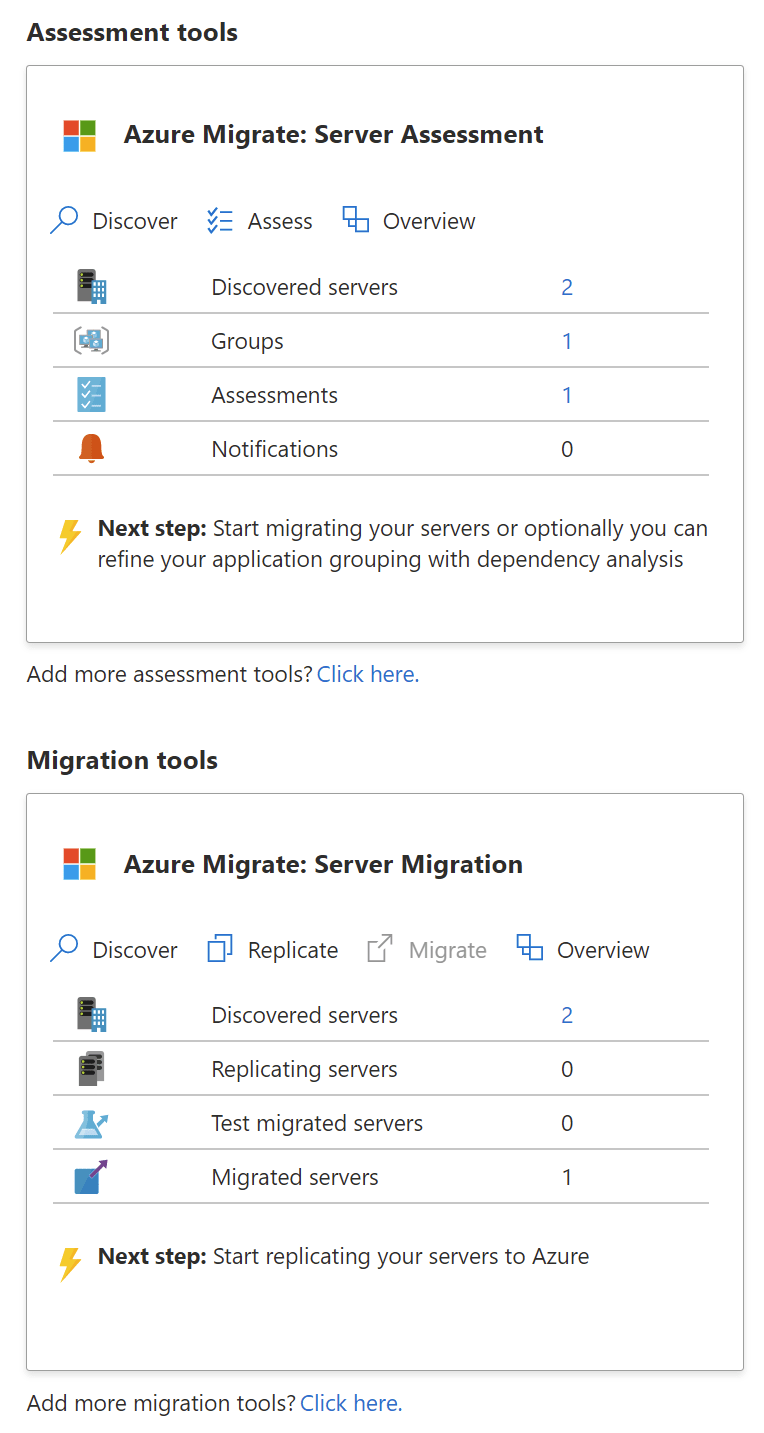Click the greyed Migrate icon
This screenshot has width=764, height=1433.
point(380,949)
